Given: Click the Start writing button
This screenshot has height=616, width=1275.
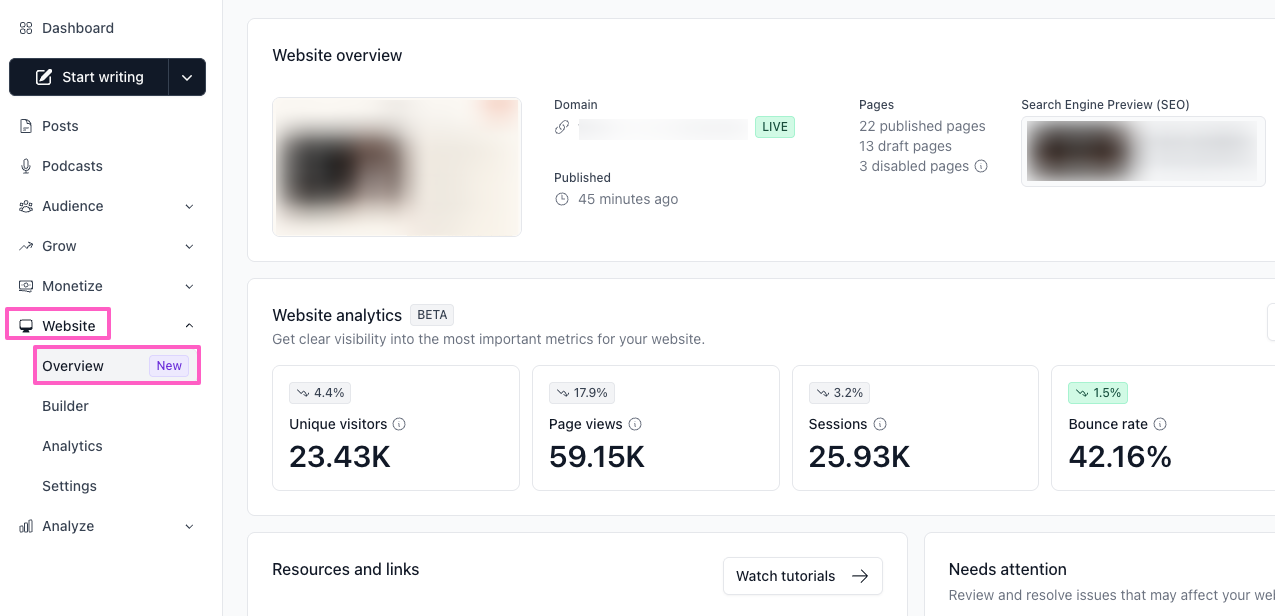Looking at the screenshot, I should click(89, 77).
